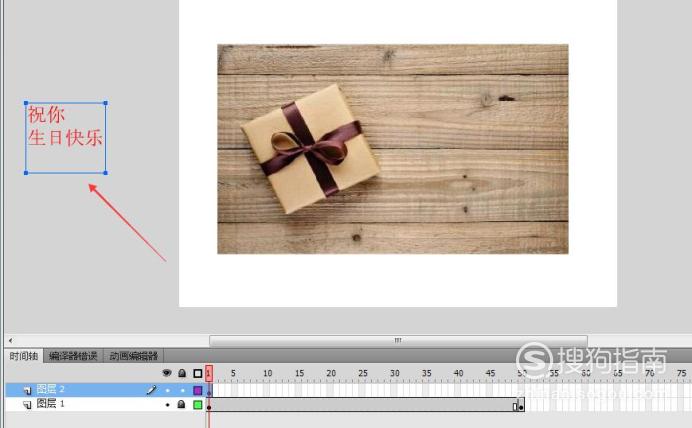Lock 图层 2 via its lock dot
Viewport: 692px width, 428px height.
click(x=182, y=390)
